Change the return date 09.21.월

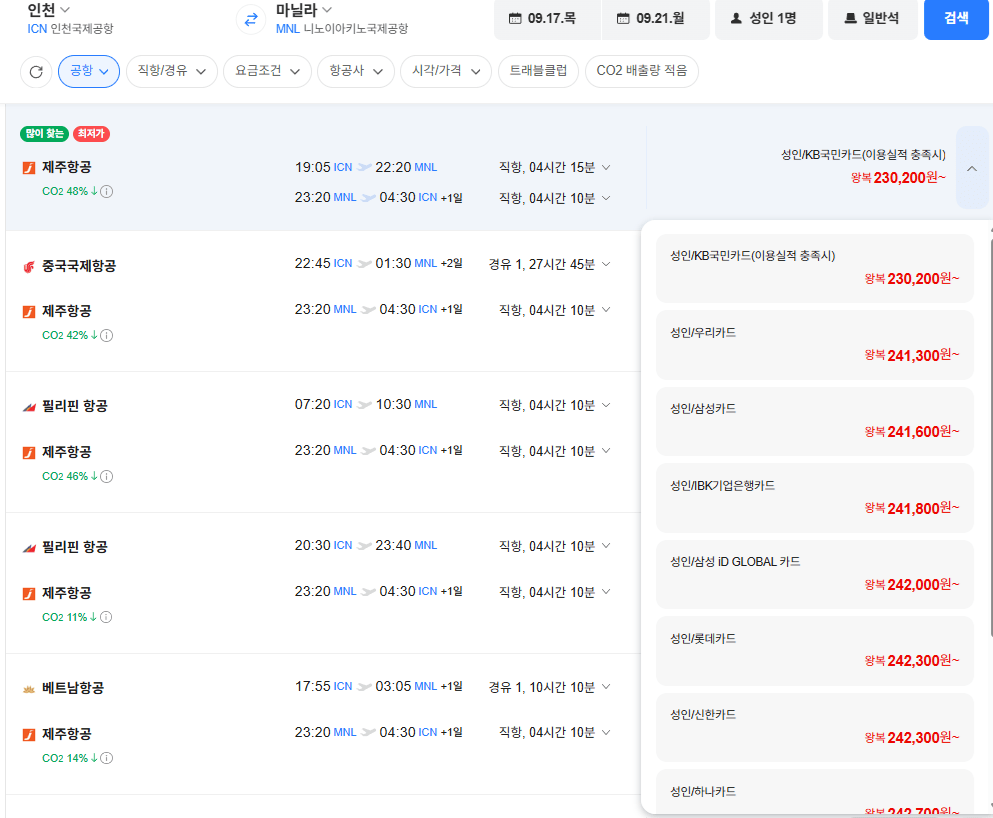(655, 19)
